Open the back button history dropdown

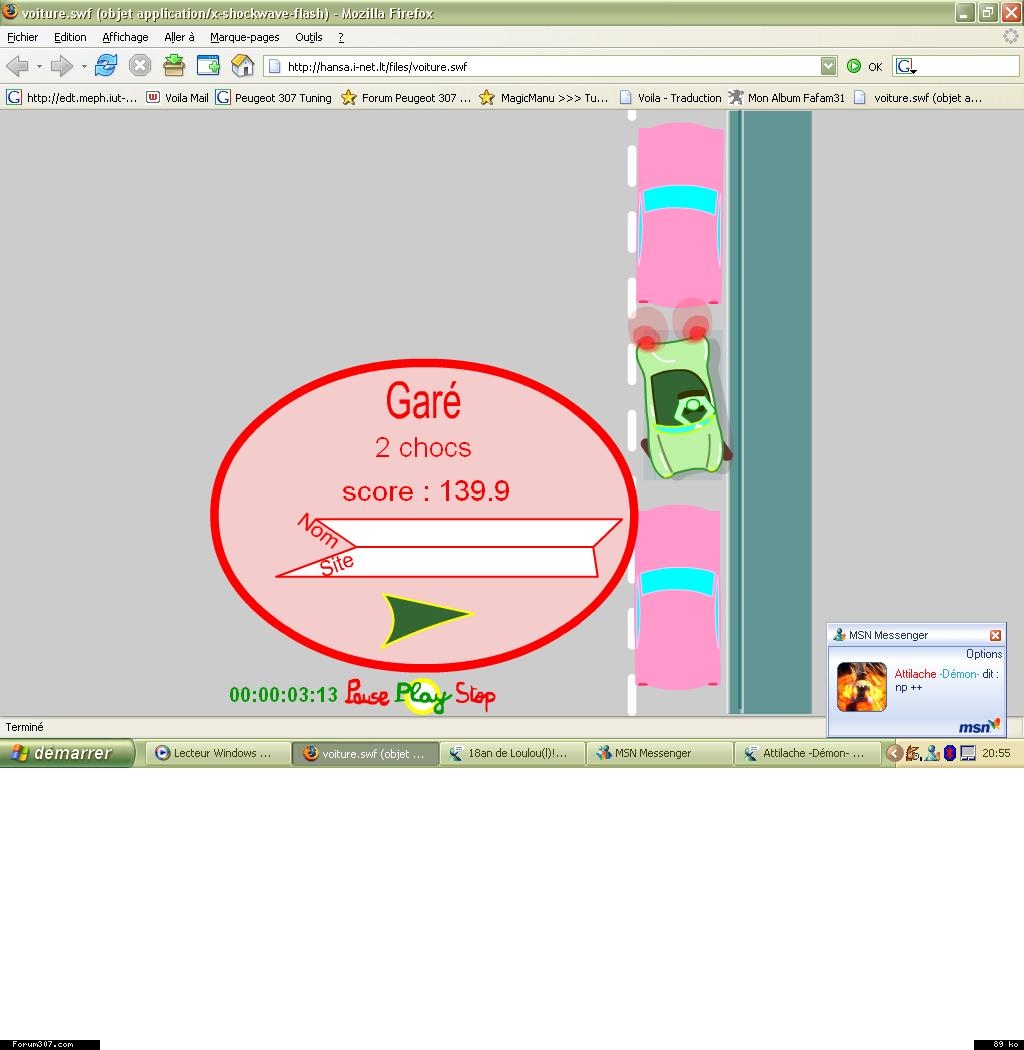click(39, 67)
